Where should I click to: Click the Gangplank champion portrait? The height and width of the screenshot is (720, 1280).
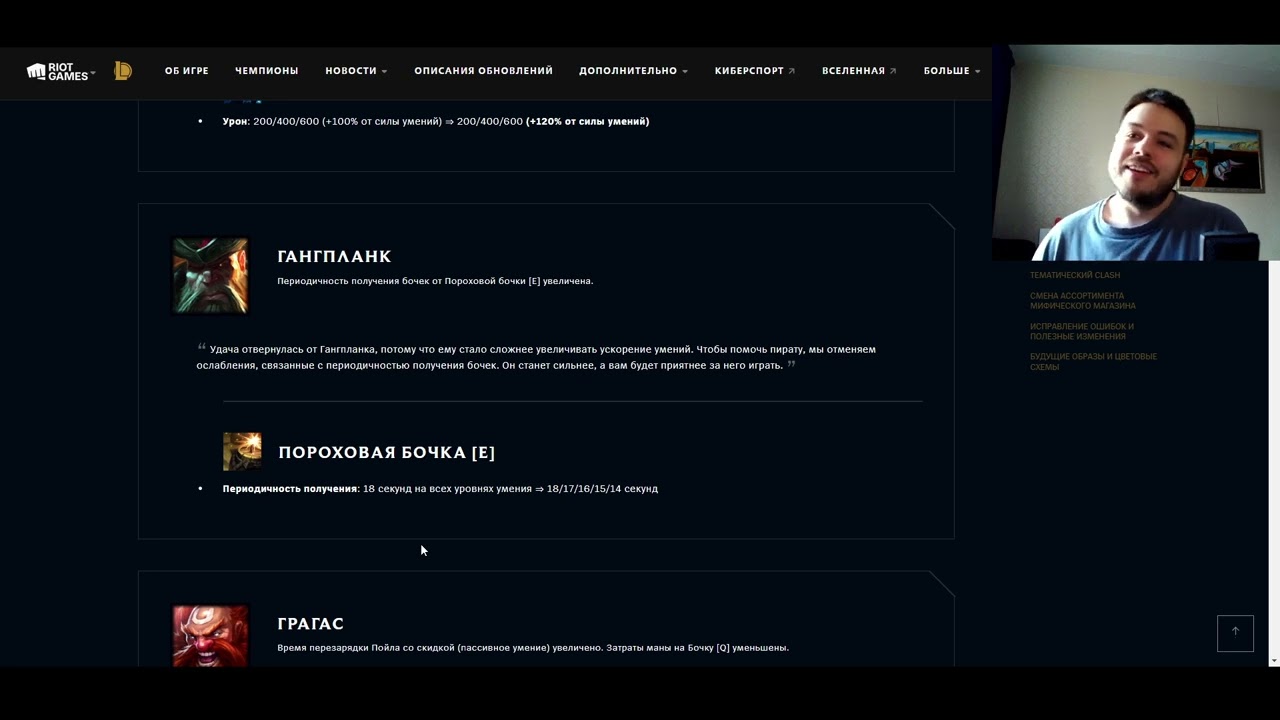click(210, 275)
